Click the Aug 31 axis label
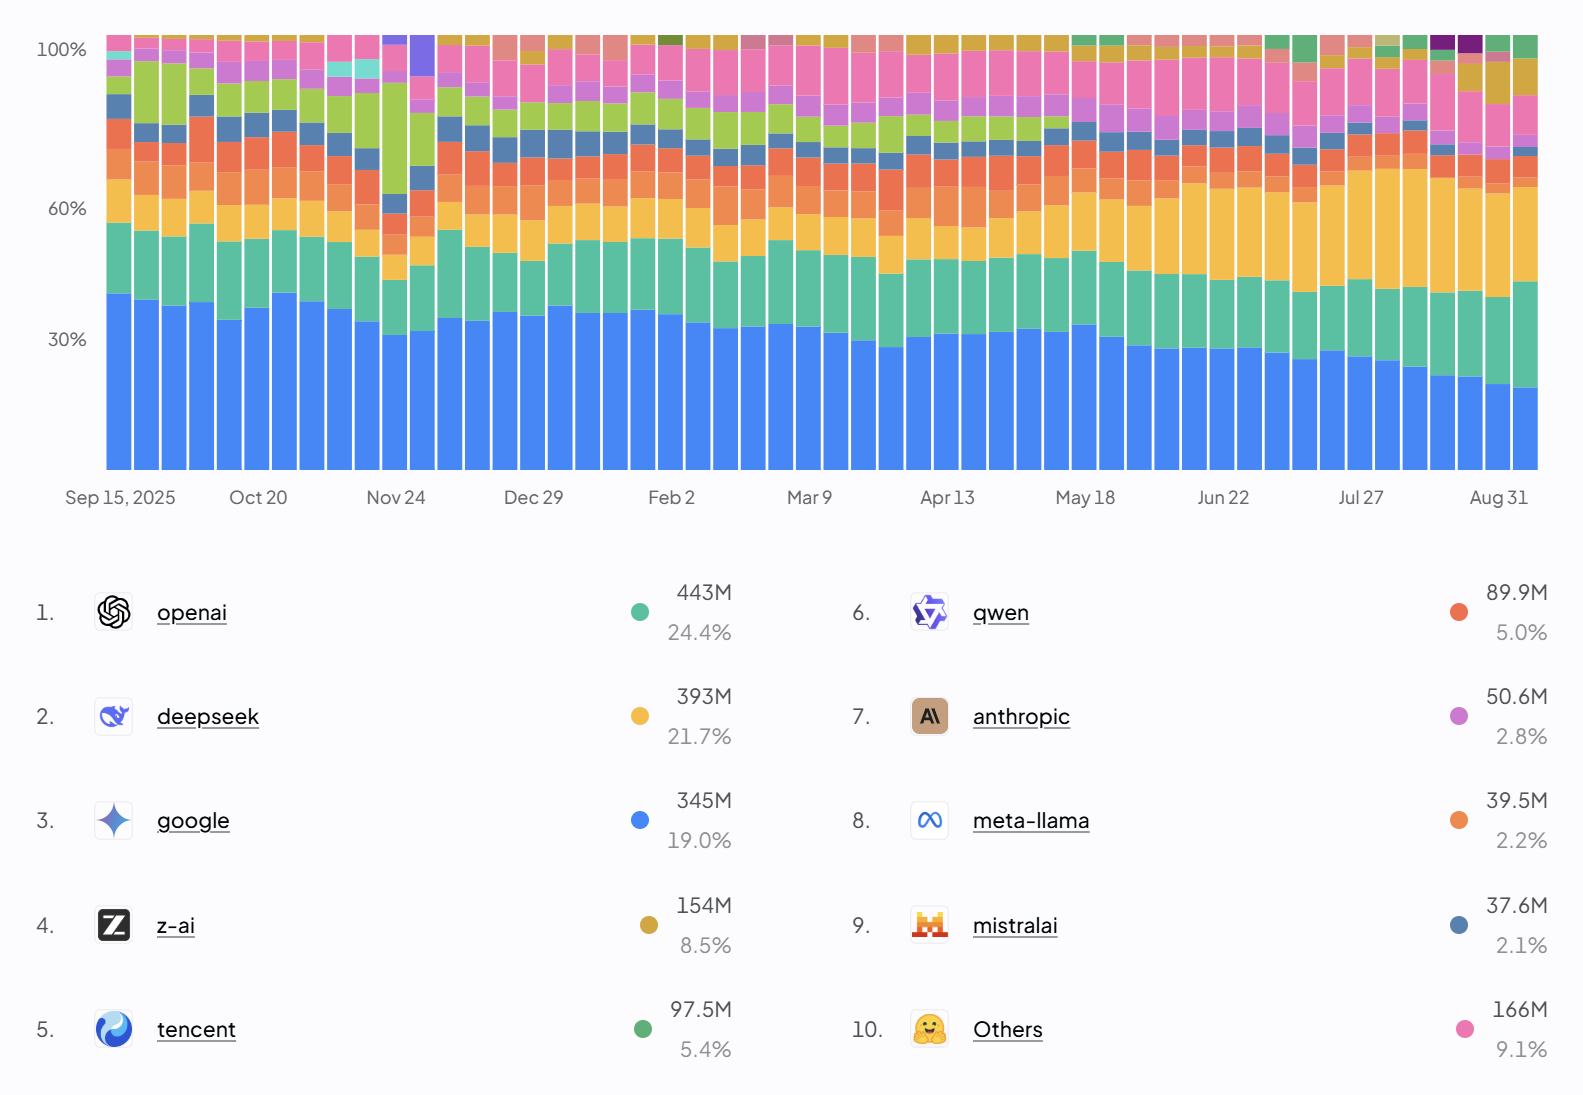Screen dimensions: 1583x1095 click(x=1499, y=497)
